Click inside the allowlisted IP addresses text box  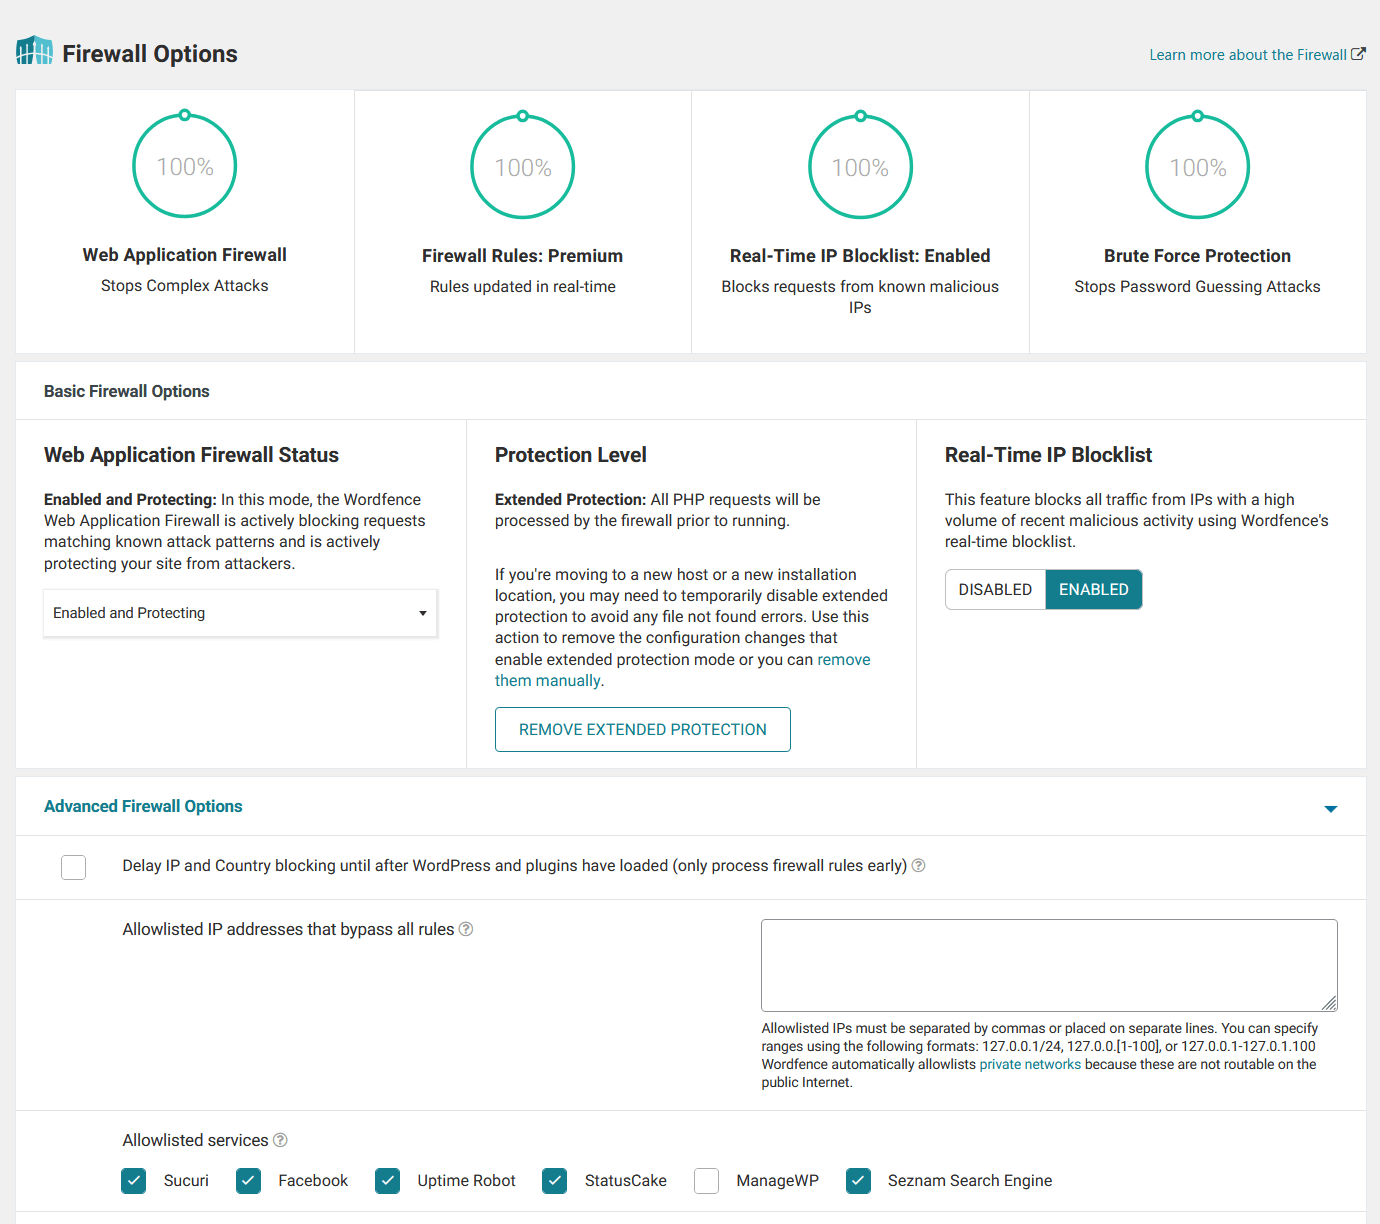1048,964
